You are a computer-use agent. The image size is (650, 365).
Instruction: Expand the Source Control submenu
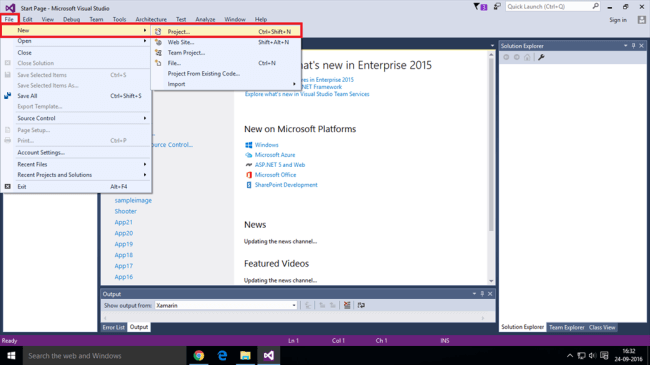(x=145, y=118)
